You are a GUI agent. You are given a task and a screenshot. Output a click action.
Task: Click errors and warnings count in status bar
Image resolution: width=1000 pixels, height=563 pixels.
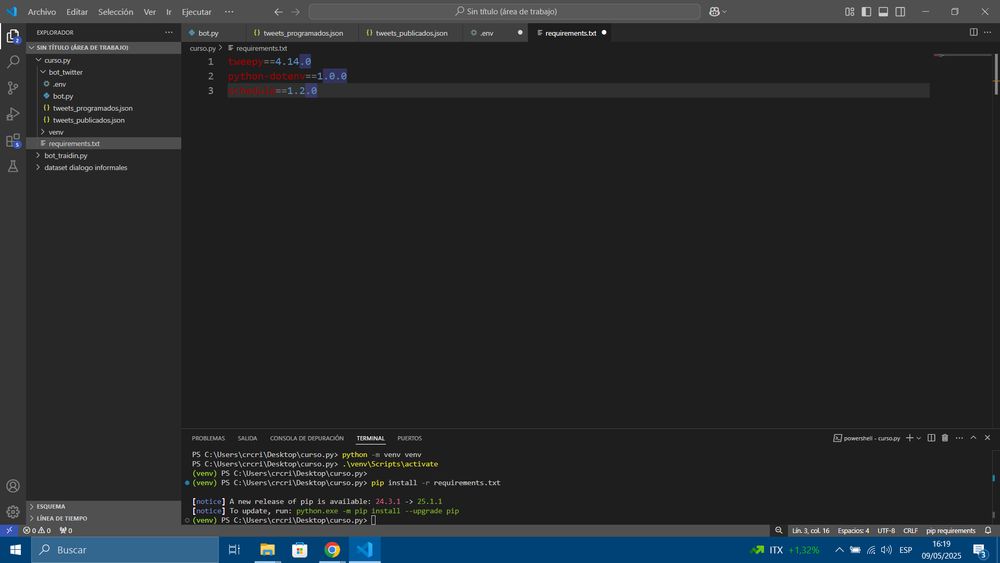(37, 530)
